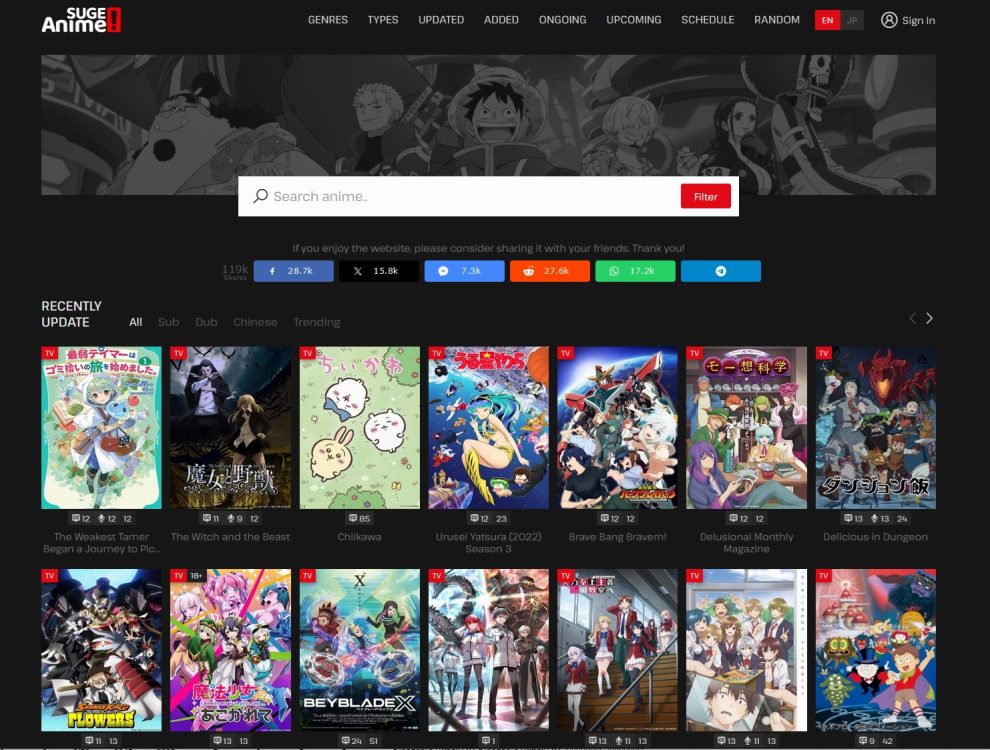Screen dimensions: 990x750
Task: Click the red Filter button
Action: click(705, 196)
